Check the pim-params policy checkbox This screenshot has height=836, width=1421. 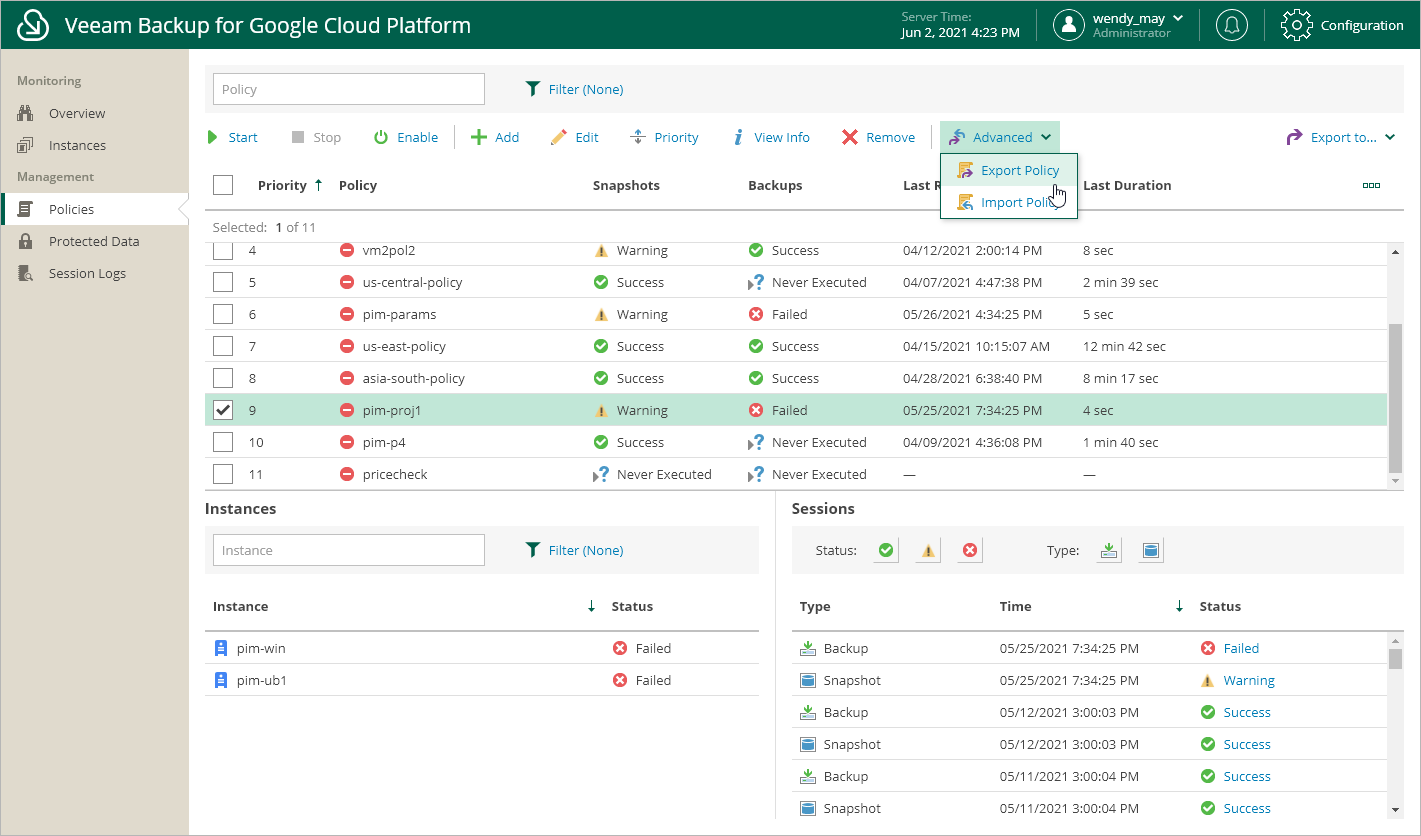pyautogui.click(x=223, y=314)
